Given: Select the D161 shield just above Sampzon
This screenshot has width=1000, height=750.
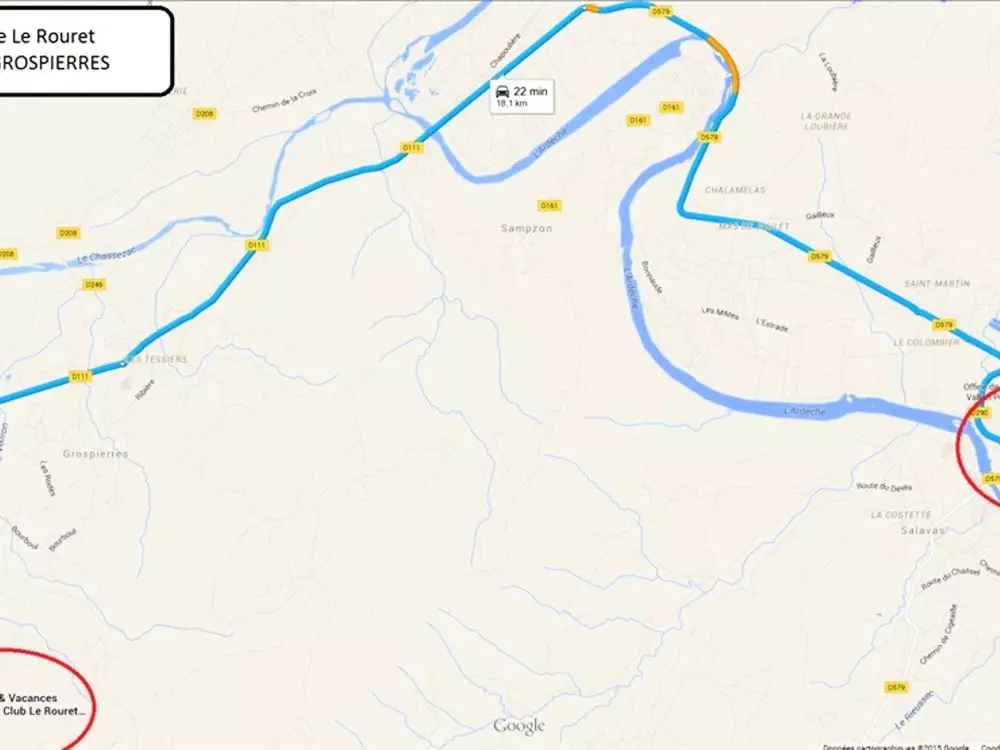Looking at the screenshot, I should 548,205.
